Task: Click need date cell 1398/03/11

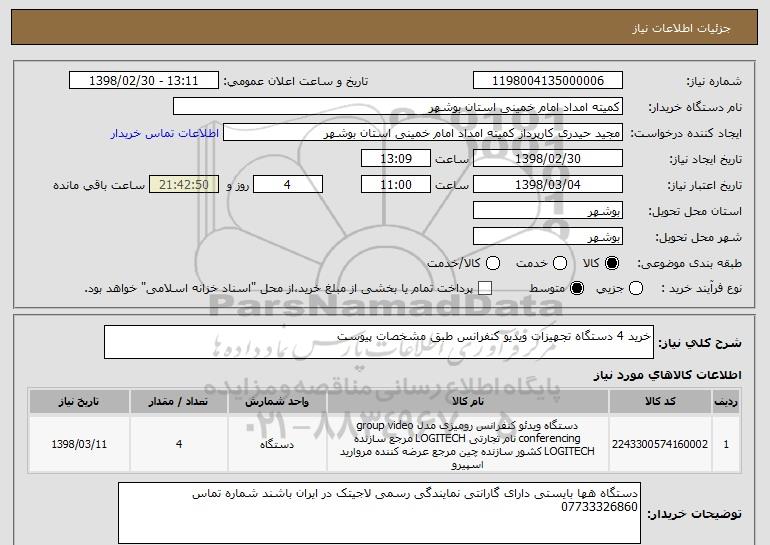Action: pos(79,444)
